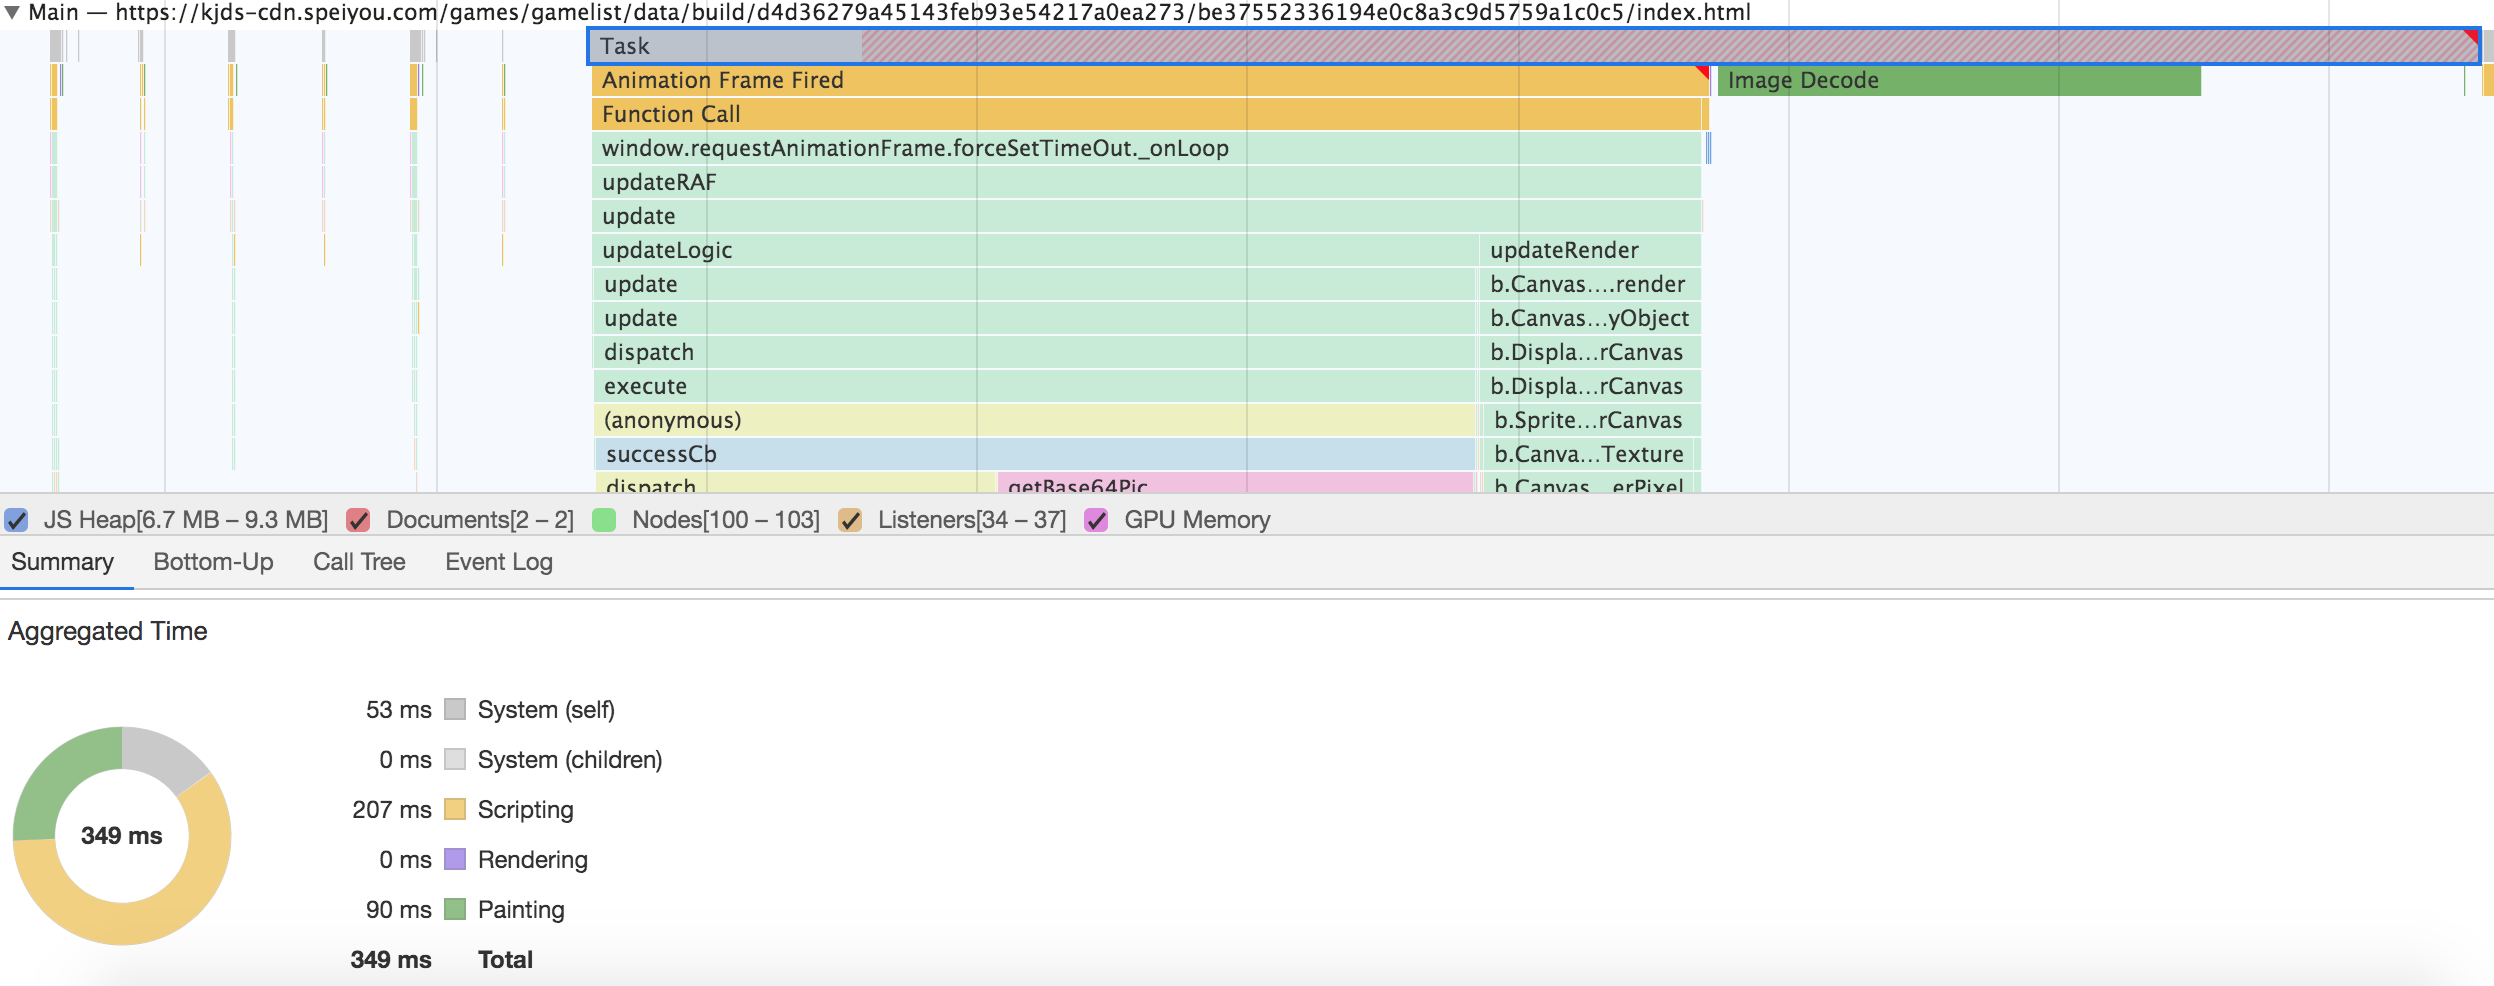Viewport: 2494px width, 986px height.
Task: Switch to the Bottom-Up tab
Action: coord(213,562)
